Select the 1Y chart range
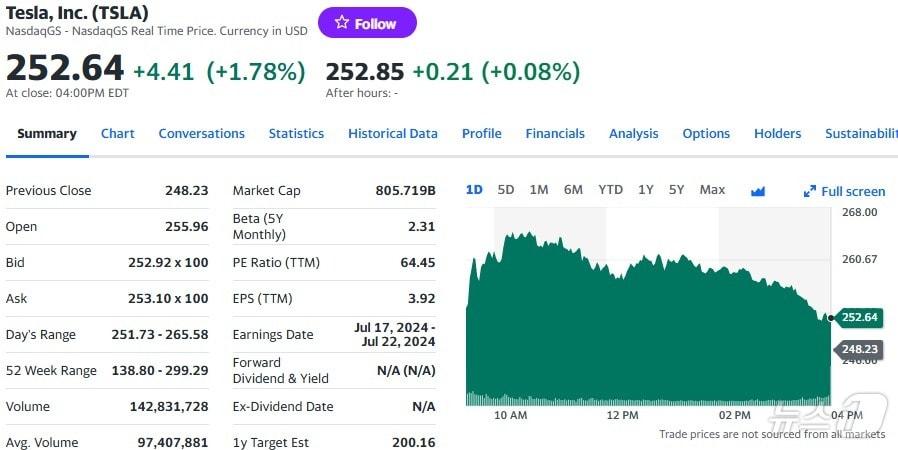Viewport: 898px width, 450px height. pyautogui.click(x=646, y=190)
